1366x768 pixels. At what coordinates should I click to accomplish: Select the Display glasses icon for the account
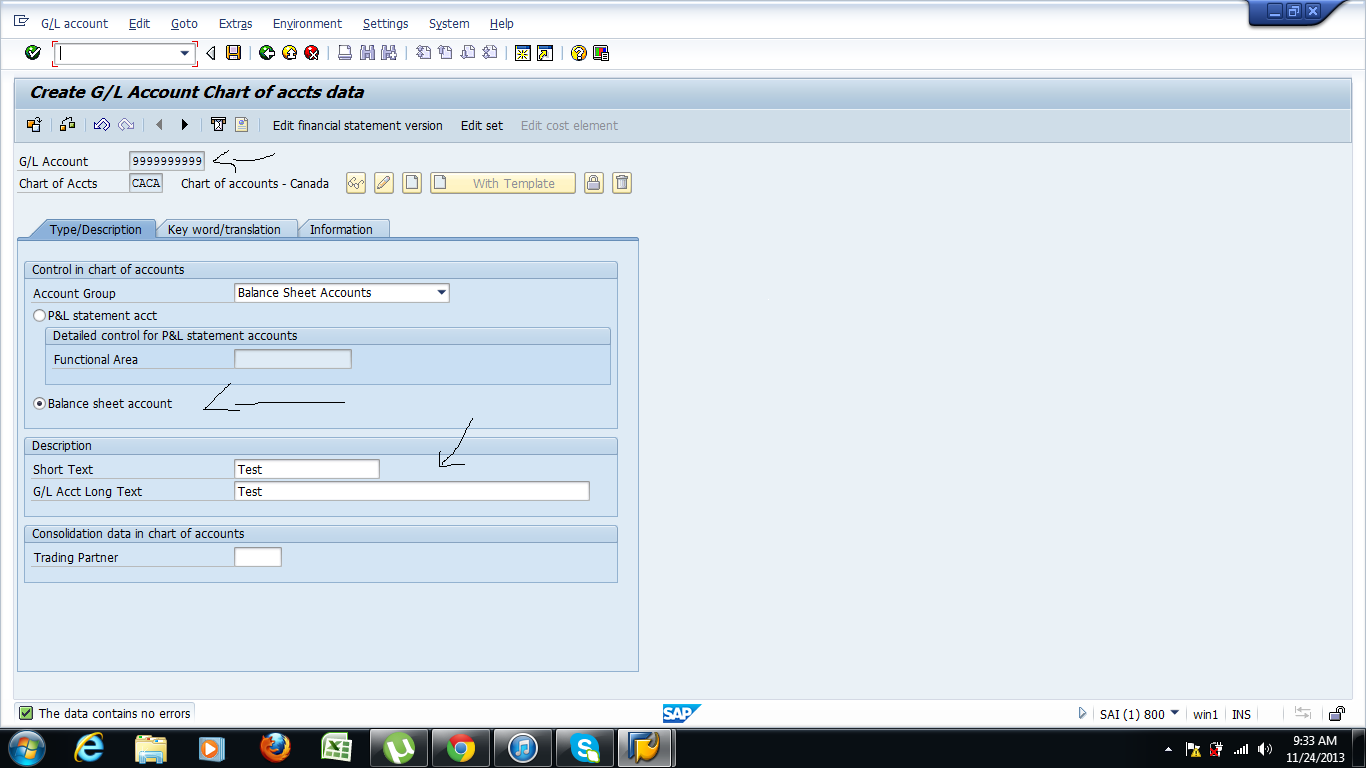(x=355, y=183)
